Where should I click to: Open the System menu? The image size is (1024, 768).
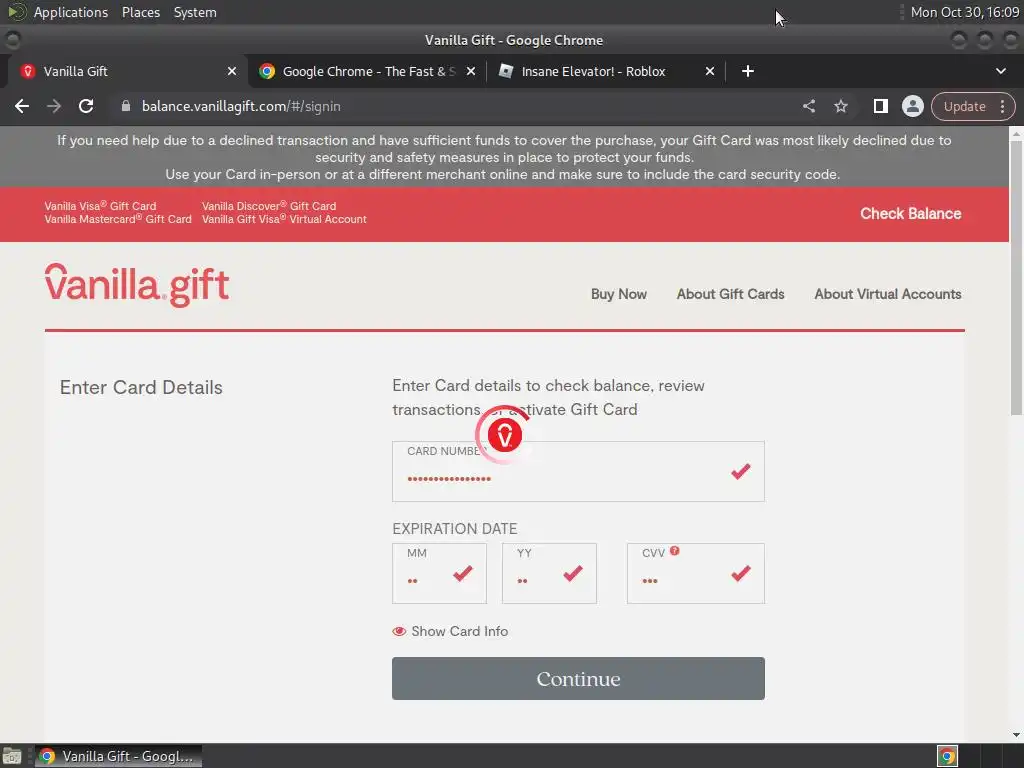pos(195,12)
